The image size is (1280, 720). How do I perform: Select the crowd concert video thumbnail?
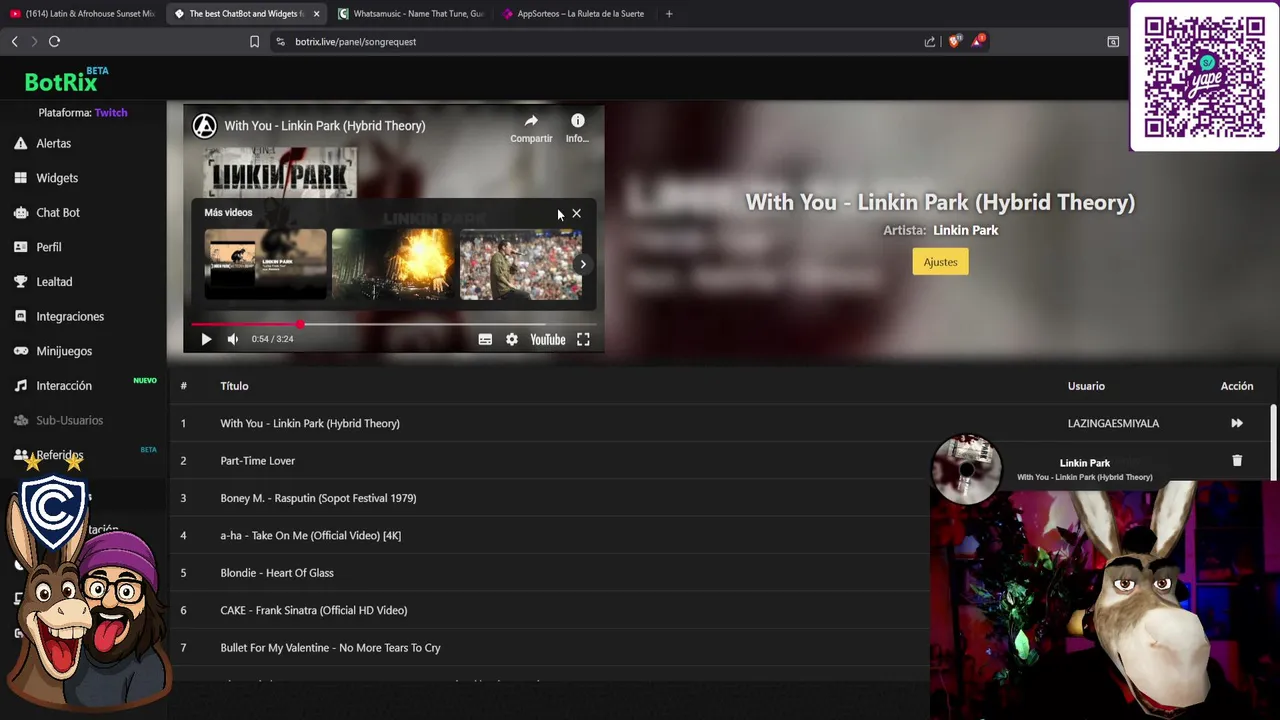point(520,264)
